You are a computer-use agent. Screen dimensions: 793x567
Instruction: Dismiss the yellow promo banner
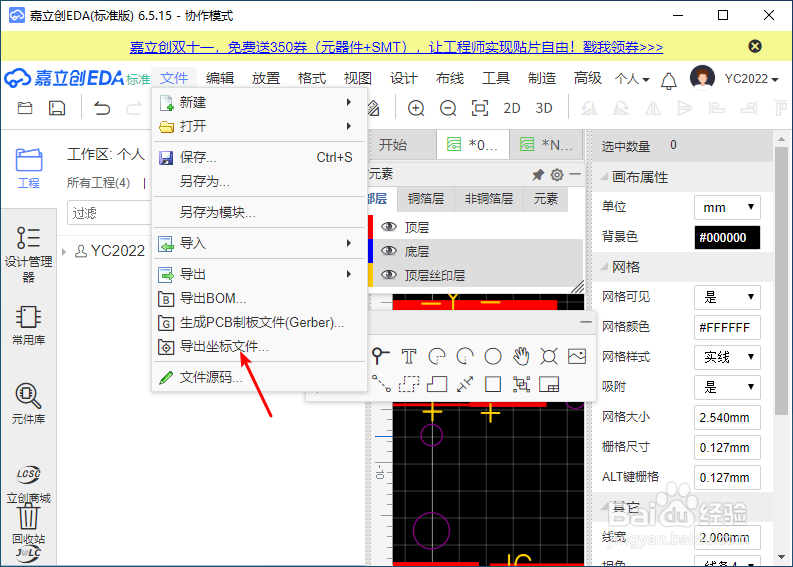(755, 47)
